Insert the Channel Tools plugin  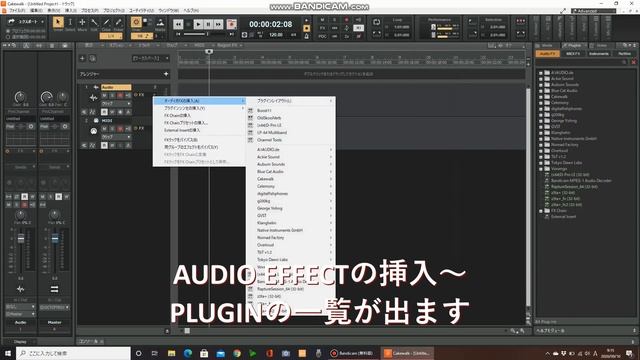[x=290, y=140]
